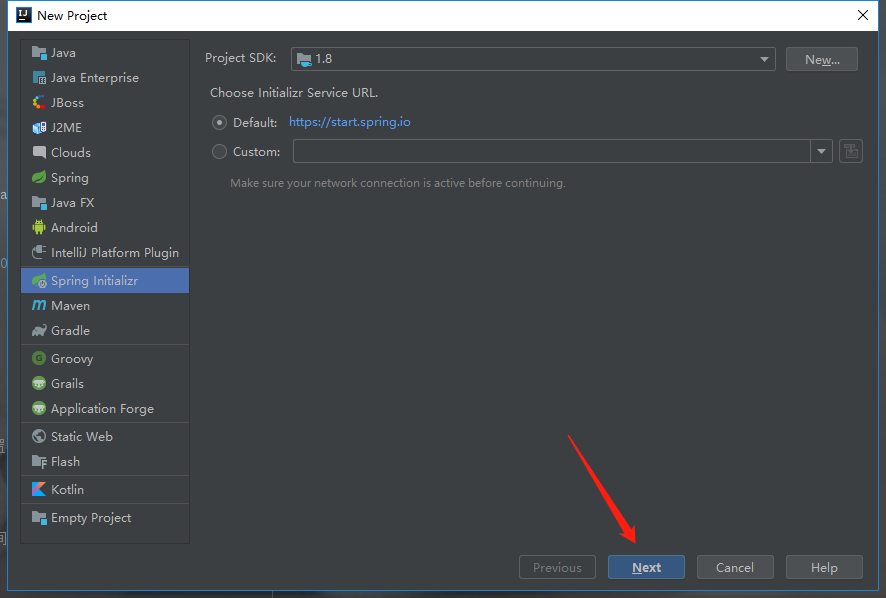Screen dimensions: 886x598
Task: Close the New Project dialog
Action: pos(863,15)
